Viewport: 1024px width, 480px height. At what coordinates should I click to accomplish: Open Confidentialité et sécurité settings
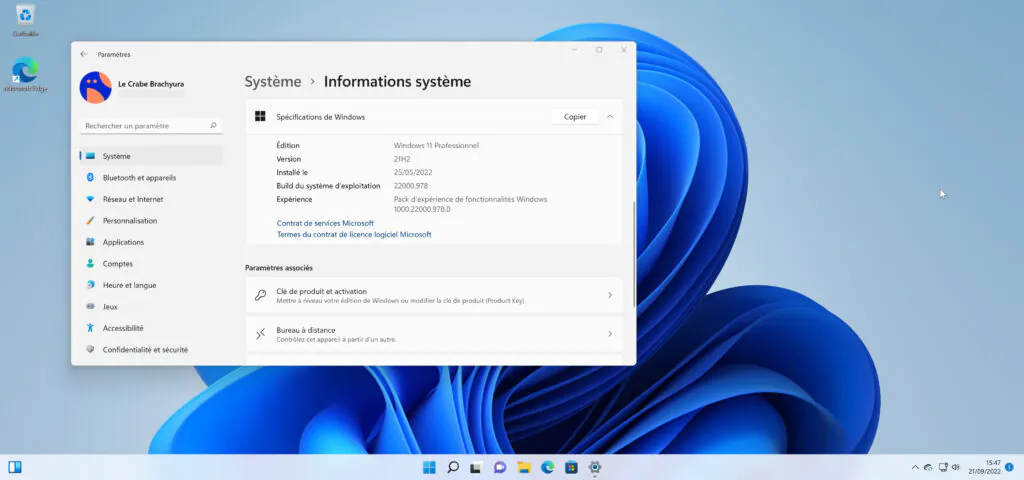(152, 349)
